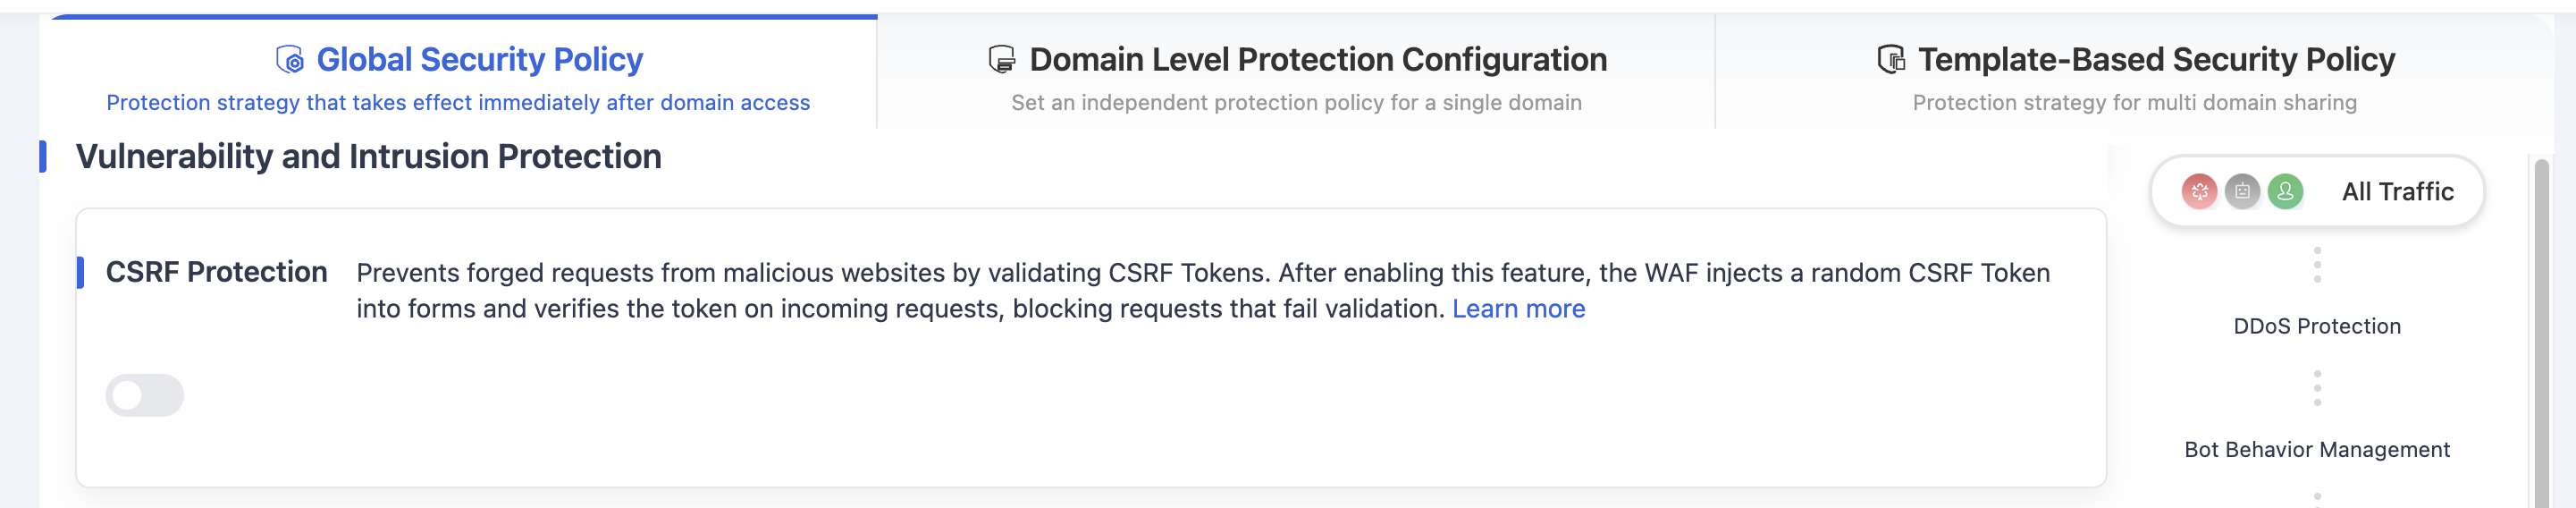This screenshot has width=2576, height=508.
Task: Click the Vulnerability and Intrusion Protection heading
Action: 369,157
